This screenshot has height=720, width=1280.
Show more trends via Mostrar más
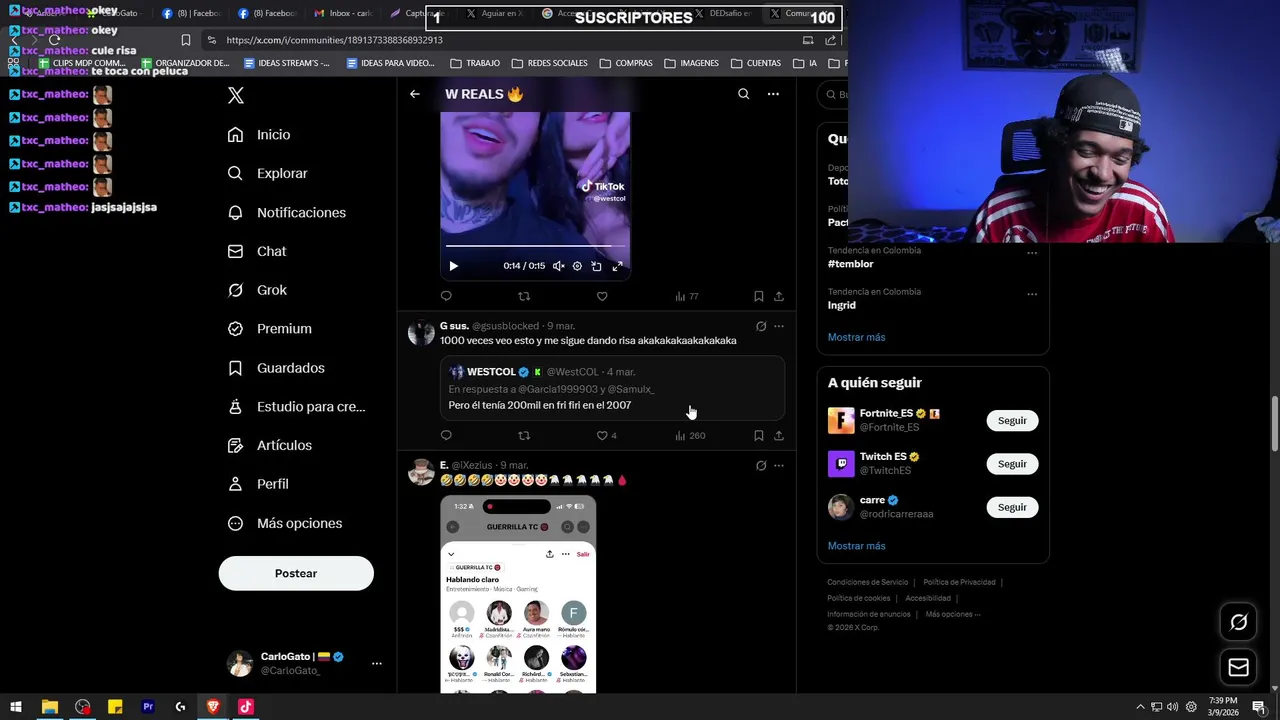(x=857, y=337)
